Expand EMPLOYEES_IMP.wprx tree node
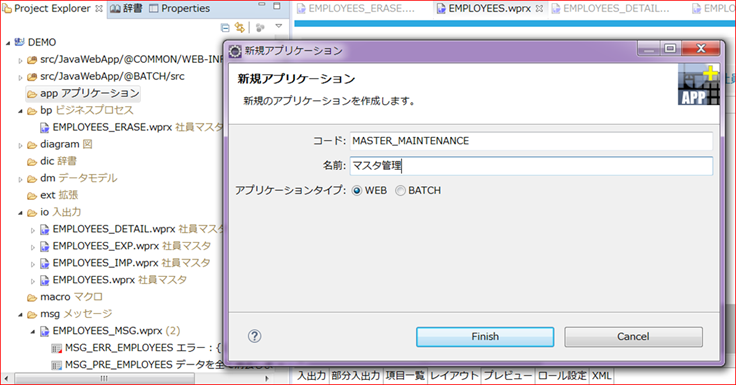This screenshot has width=736, height=385. point(33,264)
